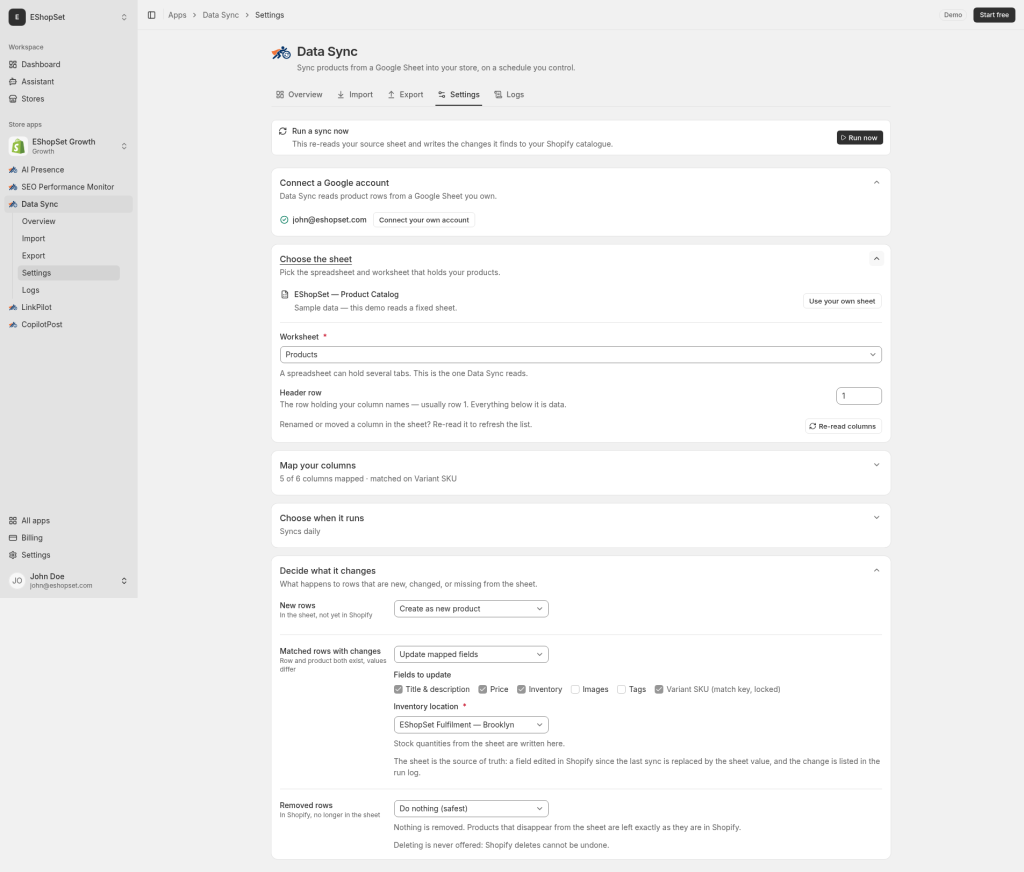
Task: Enable the Tags checkbox
Action: point(622,690)
